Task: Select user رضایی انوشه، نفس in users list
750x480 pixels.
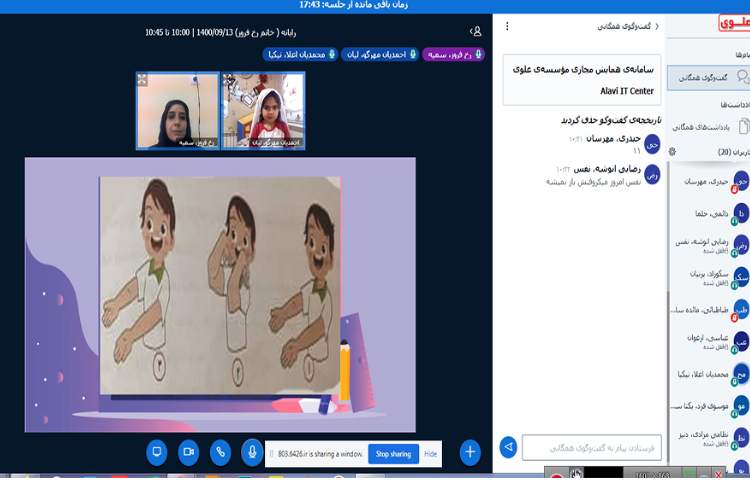Action: click(710, 245)
